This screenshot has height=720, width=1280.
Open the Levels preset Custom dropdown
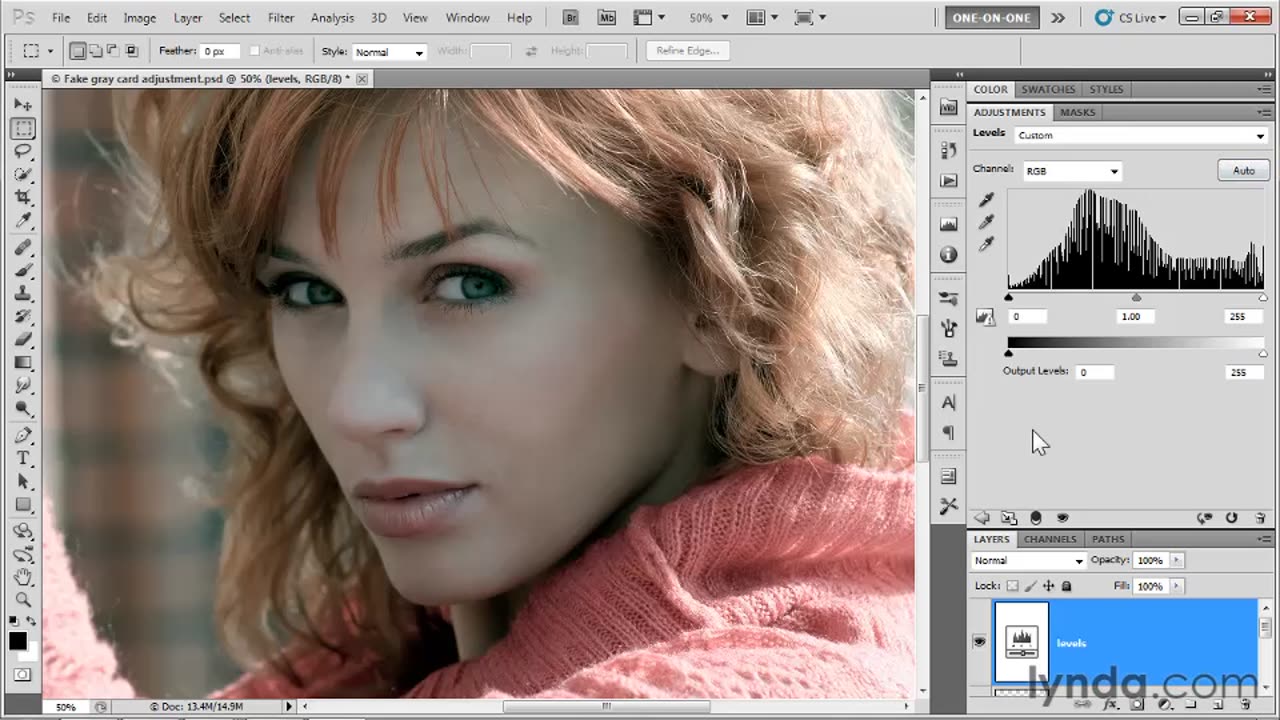coord(1140,135)
